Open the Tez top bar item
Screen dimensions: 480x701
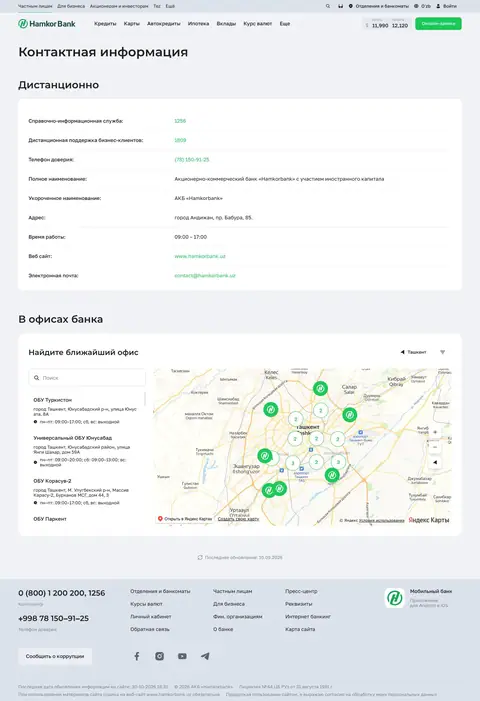pyautogui.click(x=157, y=6)
